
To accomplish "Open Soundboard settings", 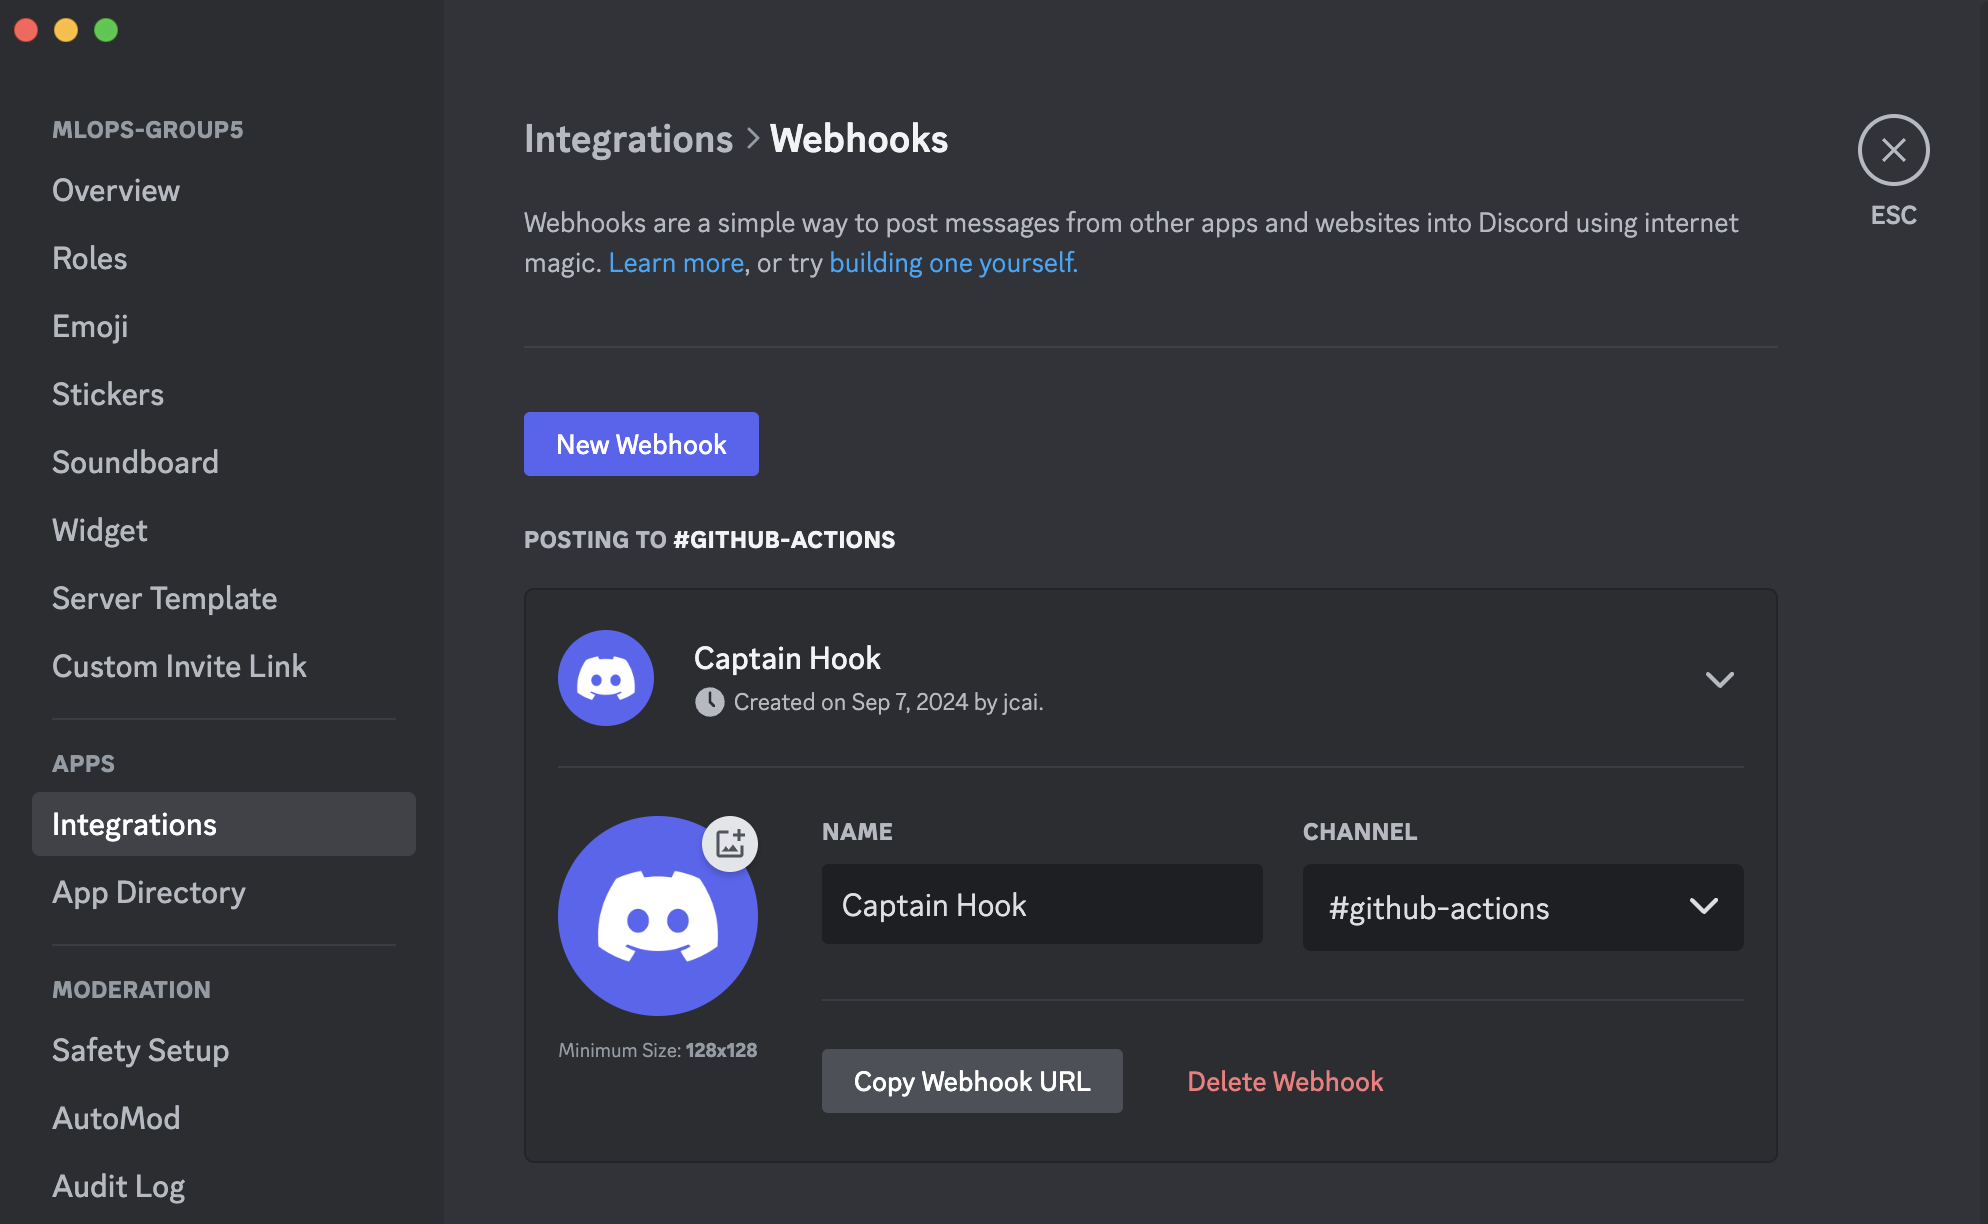I will tap(135, 462).
